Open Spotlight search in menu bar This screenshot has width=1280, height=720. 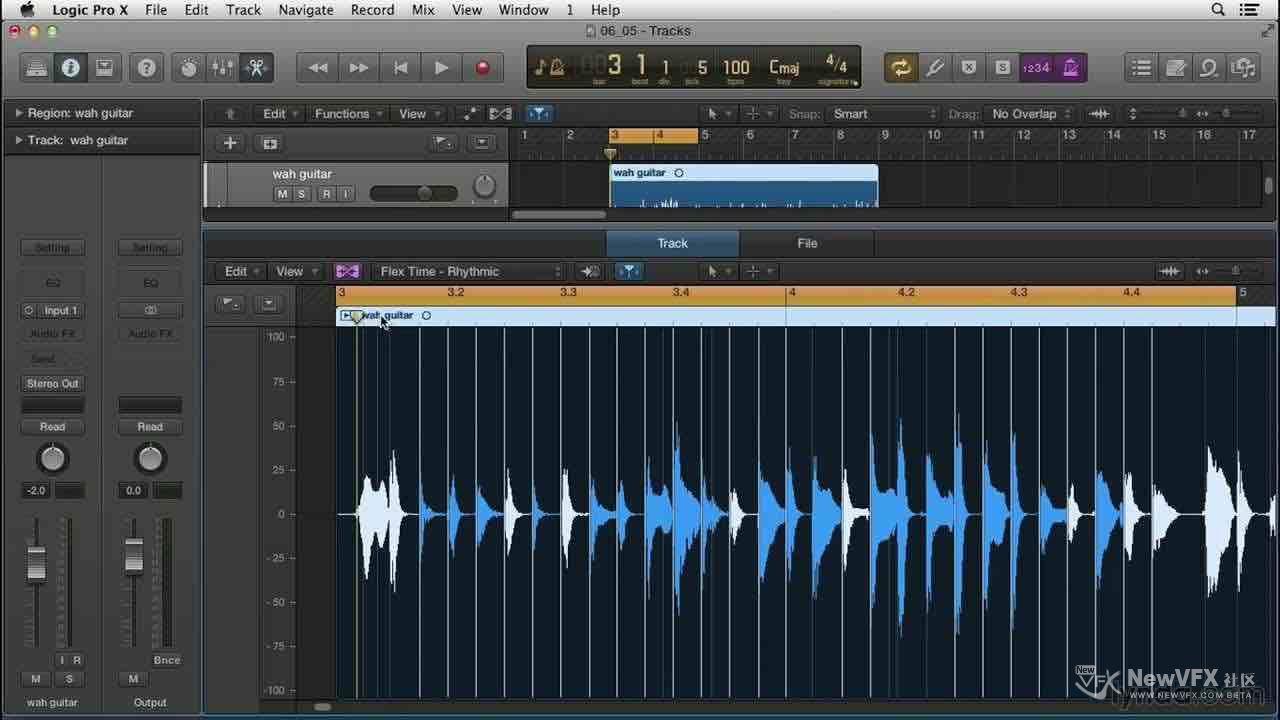pyautogui.click(x=1218, y=10)
